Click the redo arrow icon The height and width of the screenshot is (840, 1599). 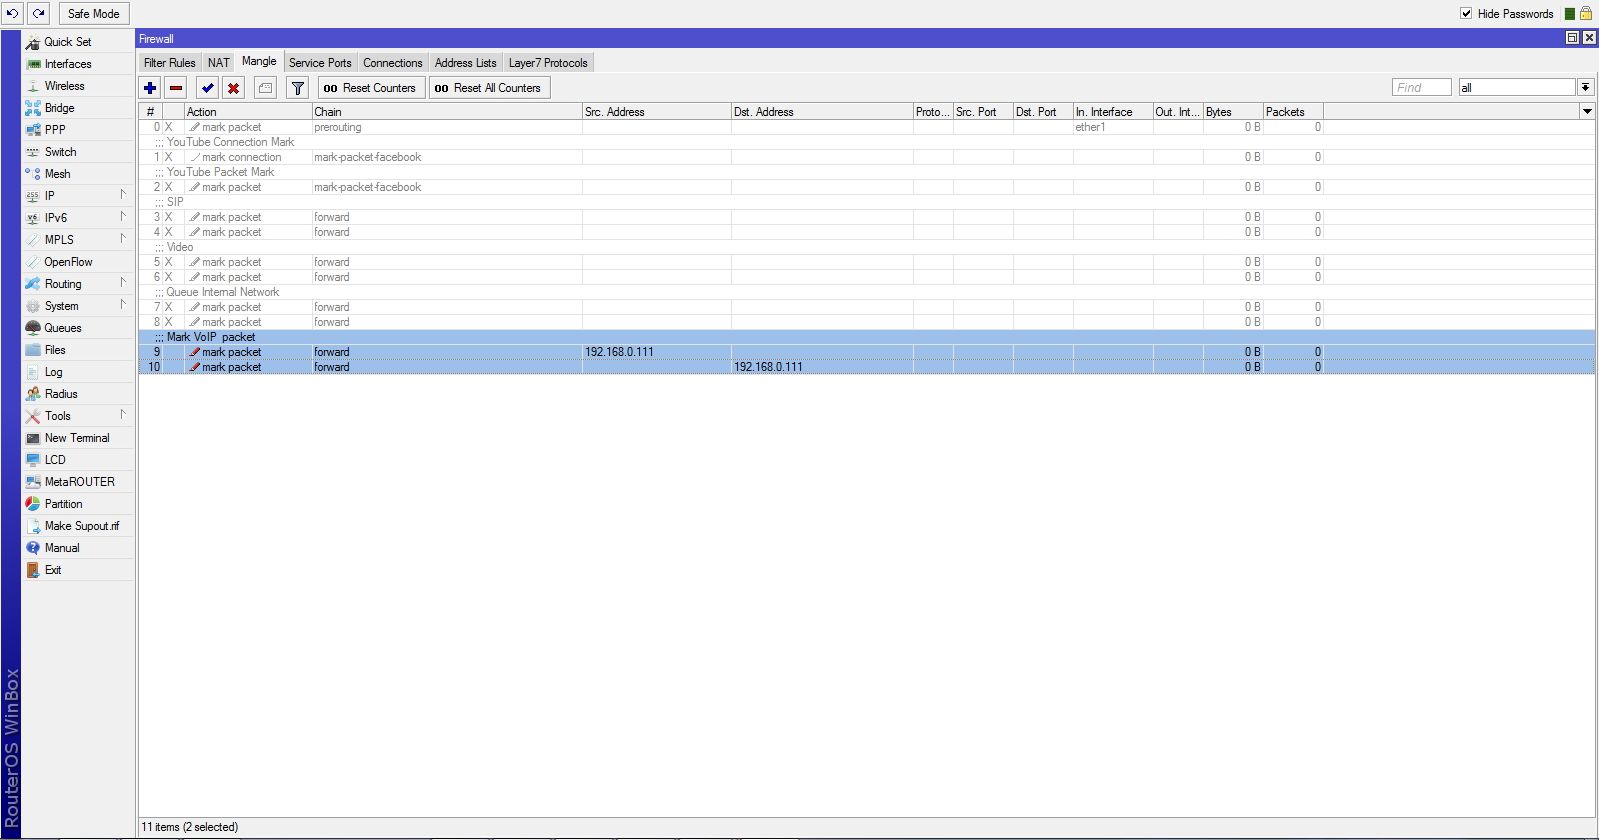tap(38, 14)
